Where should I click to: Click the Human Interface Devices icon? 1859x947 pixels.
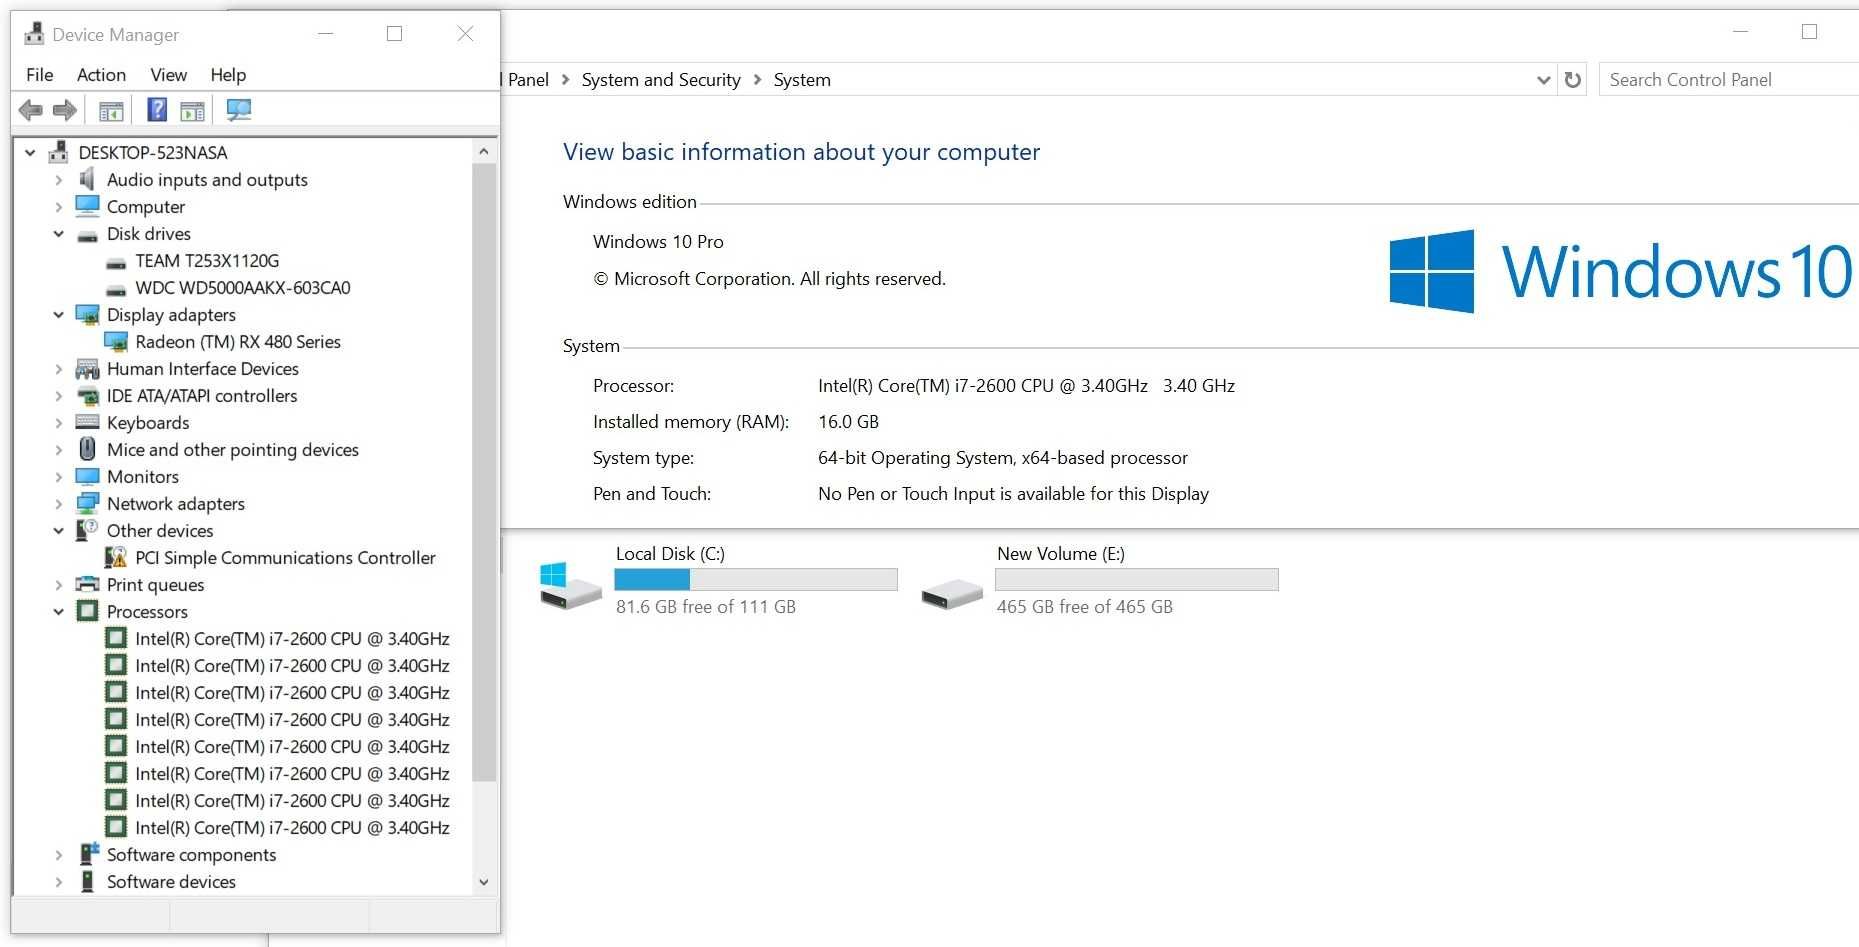point(88,369)
